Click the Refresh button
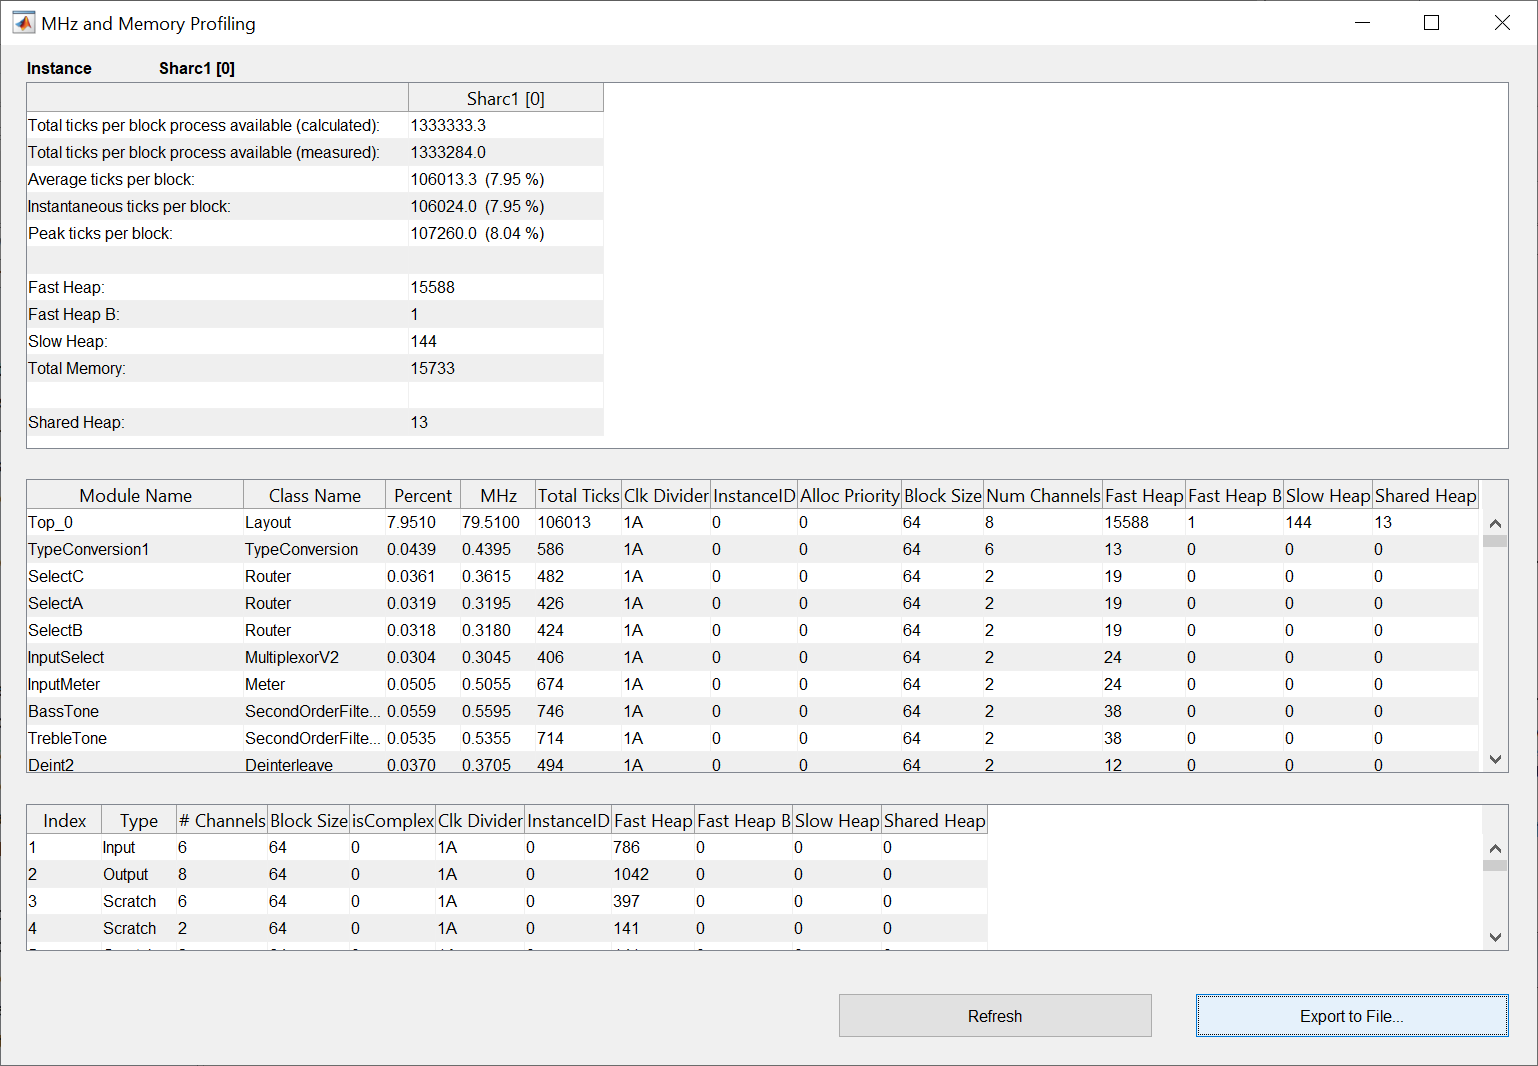This screenshot has height=1066, width=1538. pyautogui.click(x=995, y=1016)
